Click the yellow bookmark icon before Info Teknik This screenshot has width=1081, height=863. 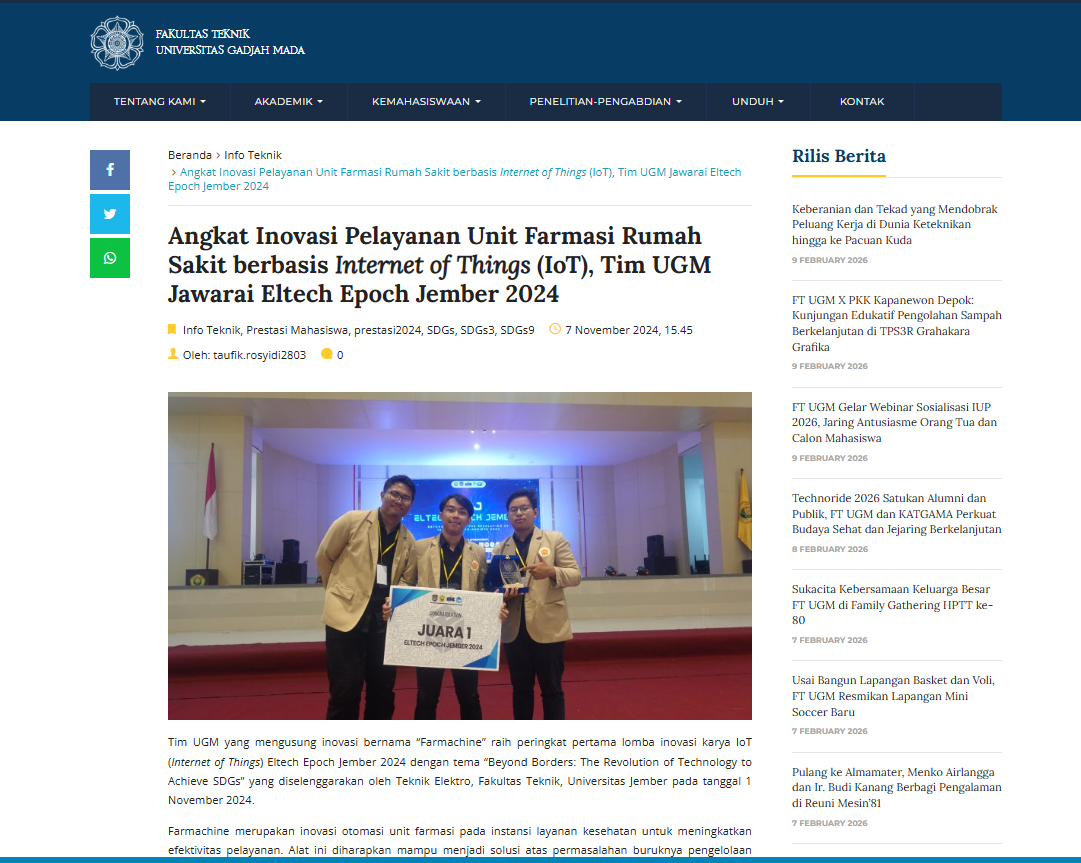click(171, 330)
